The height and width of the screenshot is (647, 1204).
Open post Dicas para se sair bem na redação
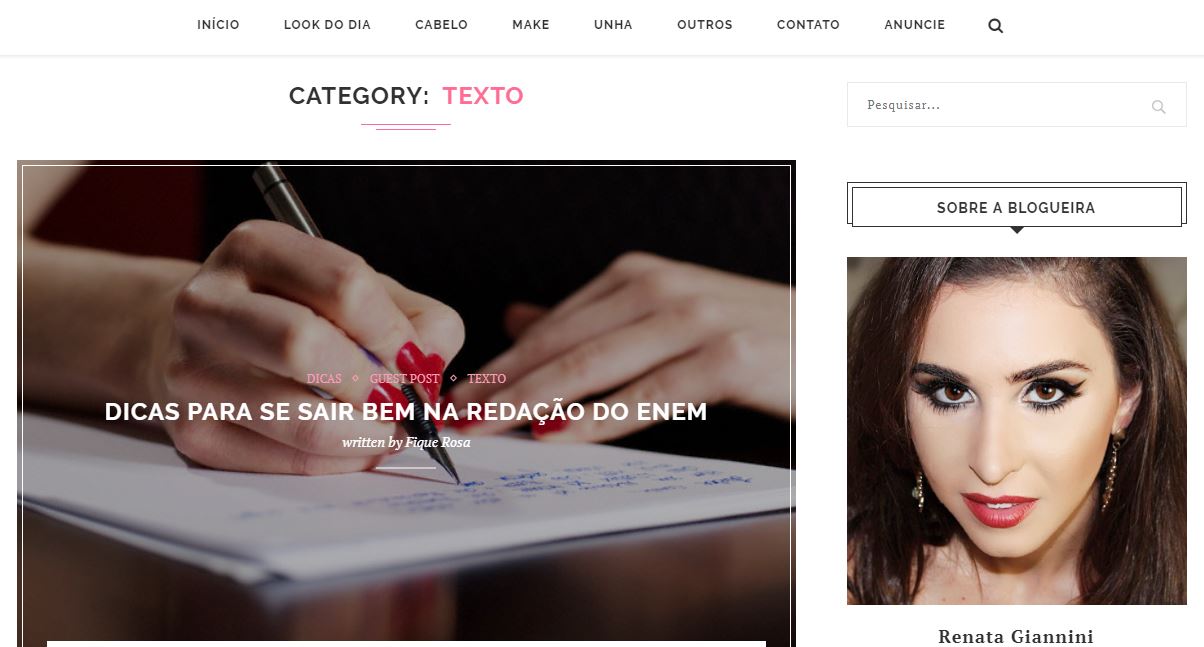pos(406,412)
